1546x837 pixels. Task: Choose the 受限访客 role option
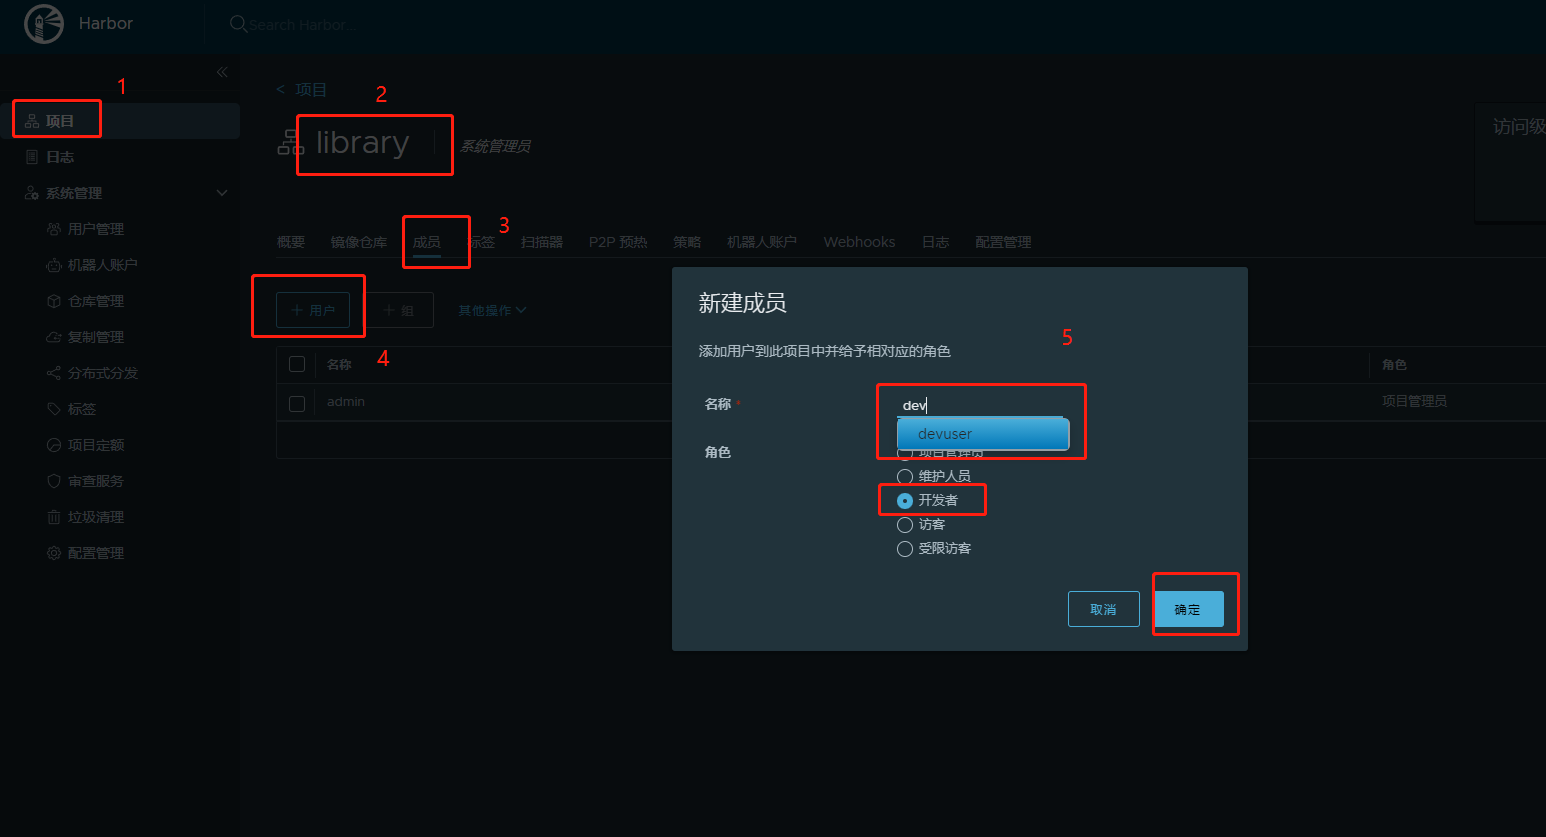[x=905, y=548]
